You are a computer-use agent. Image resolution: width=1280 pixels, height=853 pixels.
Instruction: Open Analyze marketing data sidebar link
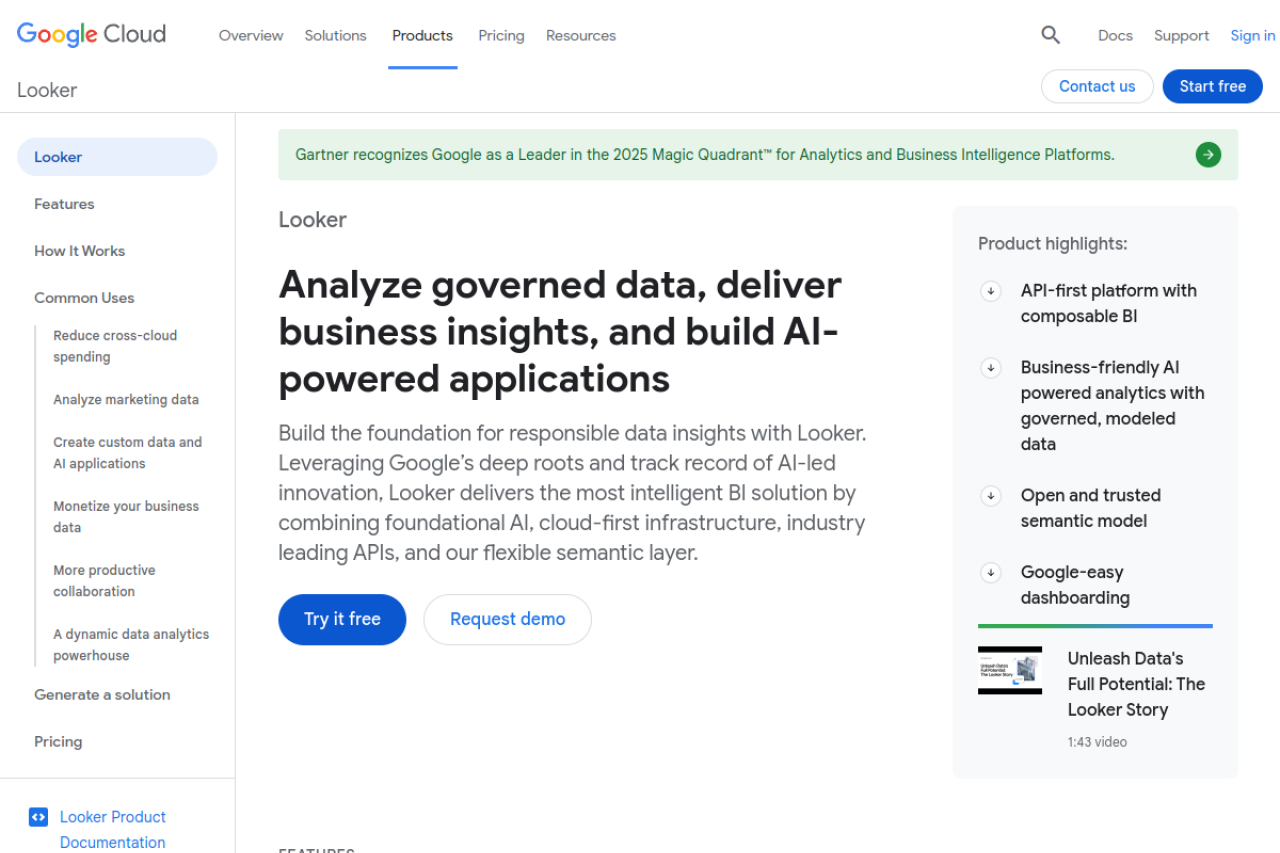pos(126,399)
